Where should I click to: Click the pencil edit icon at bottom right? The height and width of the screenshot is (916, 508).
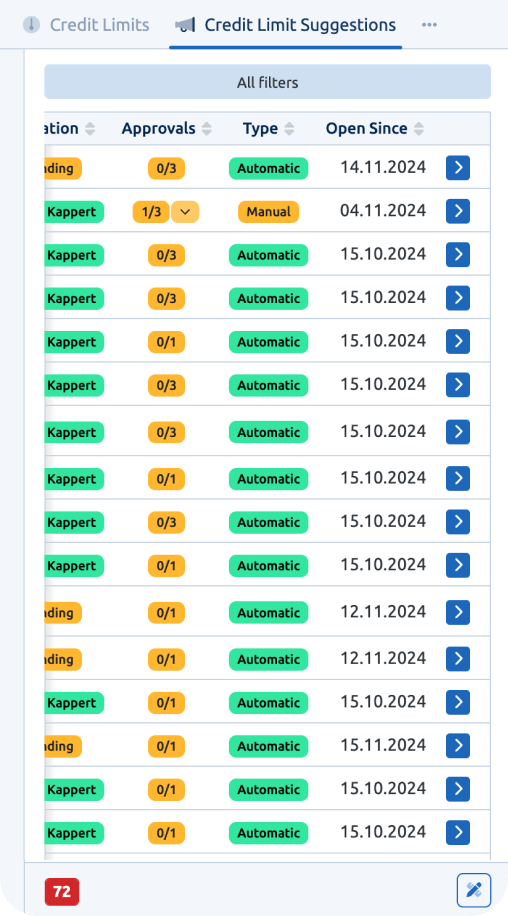(474, 890)
